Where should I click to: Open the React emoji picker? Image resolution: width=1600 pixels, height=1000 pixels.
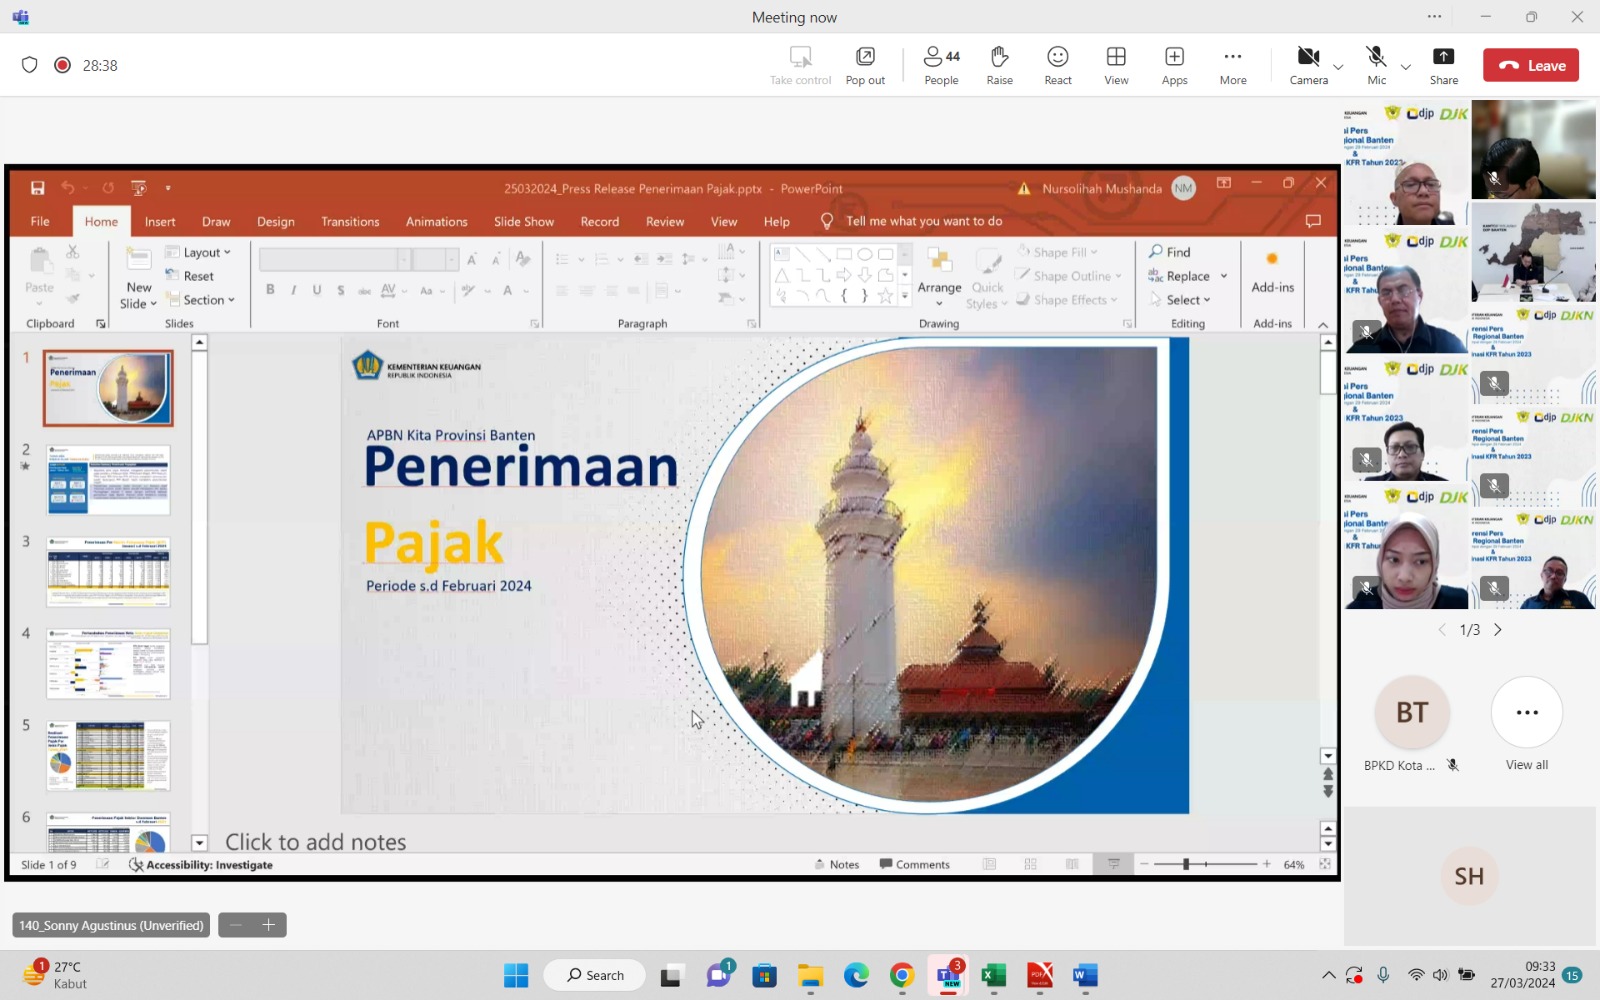click(x=1057, y=66)
